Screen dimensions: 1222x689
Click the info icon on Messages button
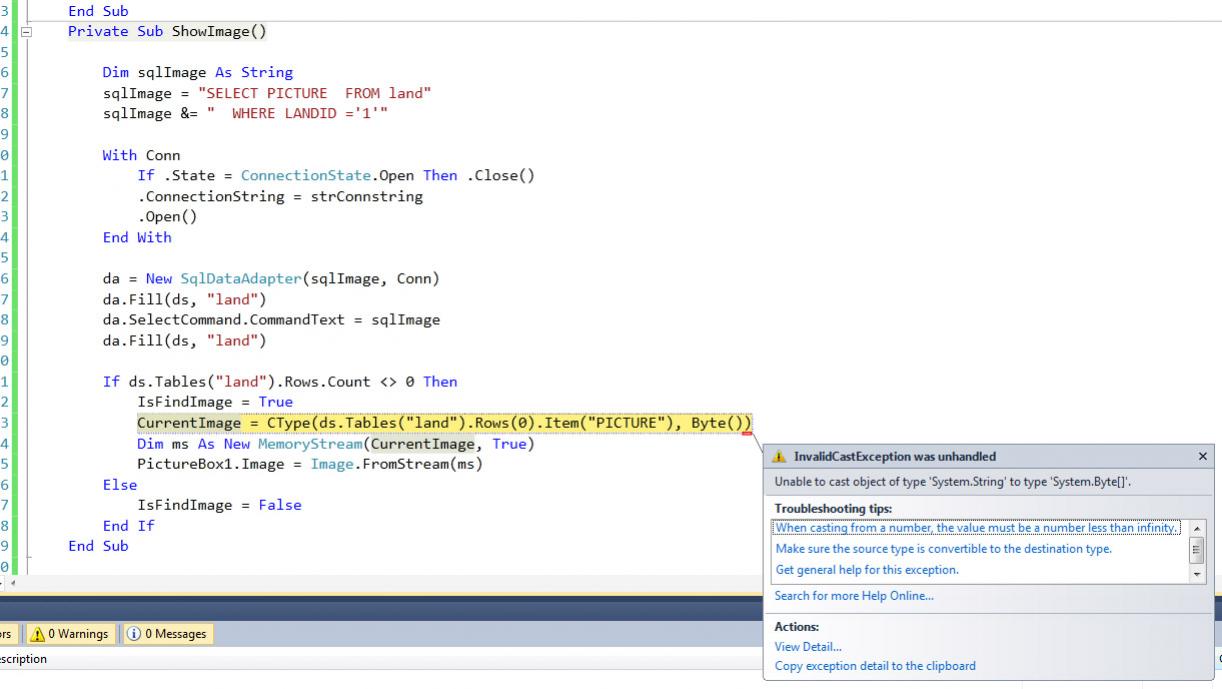coord(133,634)
